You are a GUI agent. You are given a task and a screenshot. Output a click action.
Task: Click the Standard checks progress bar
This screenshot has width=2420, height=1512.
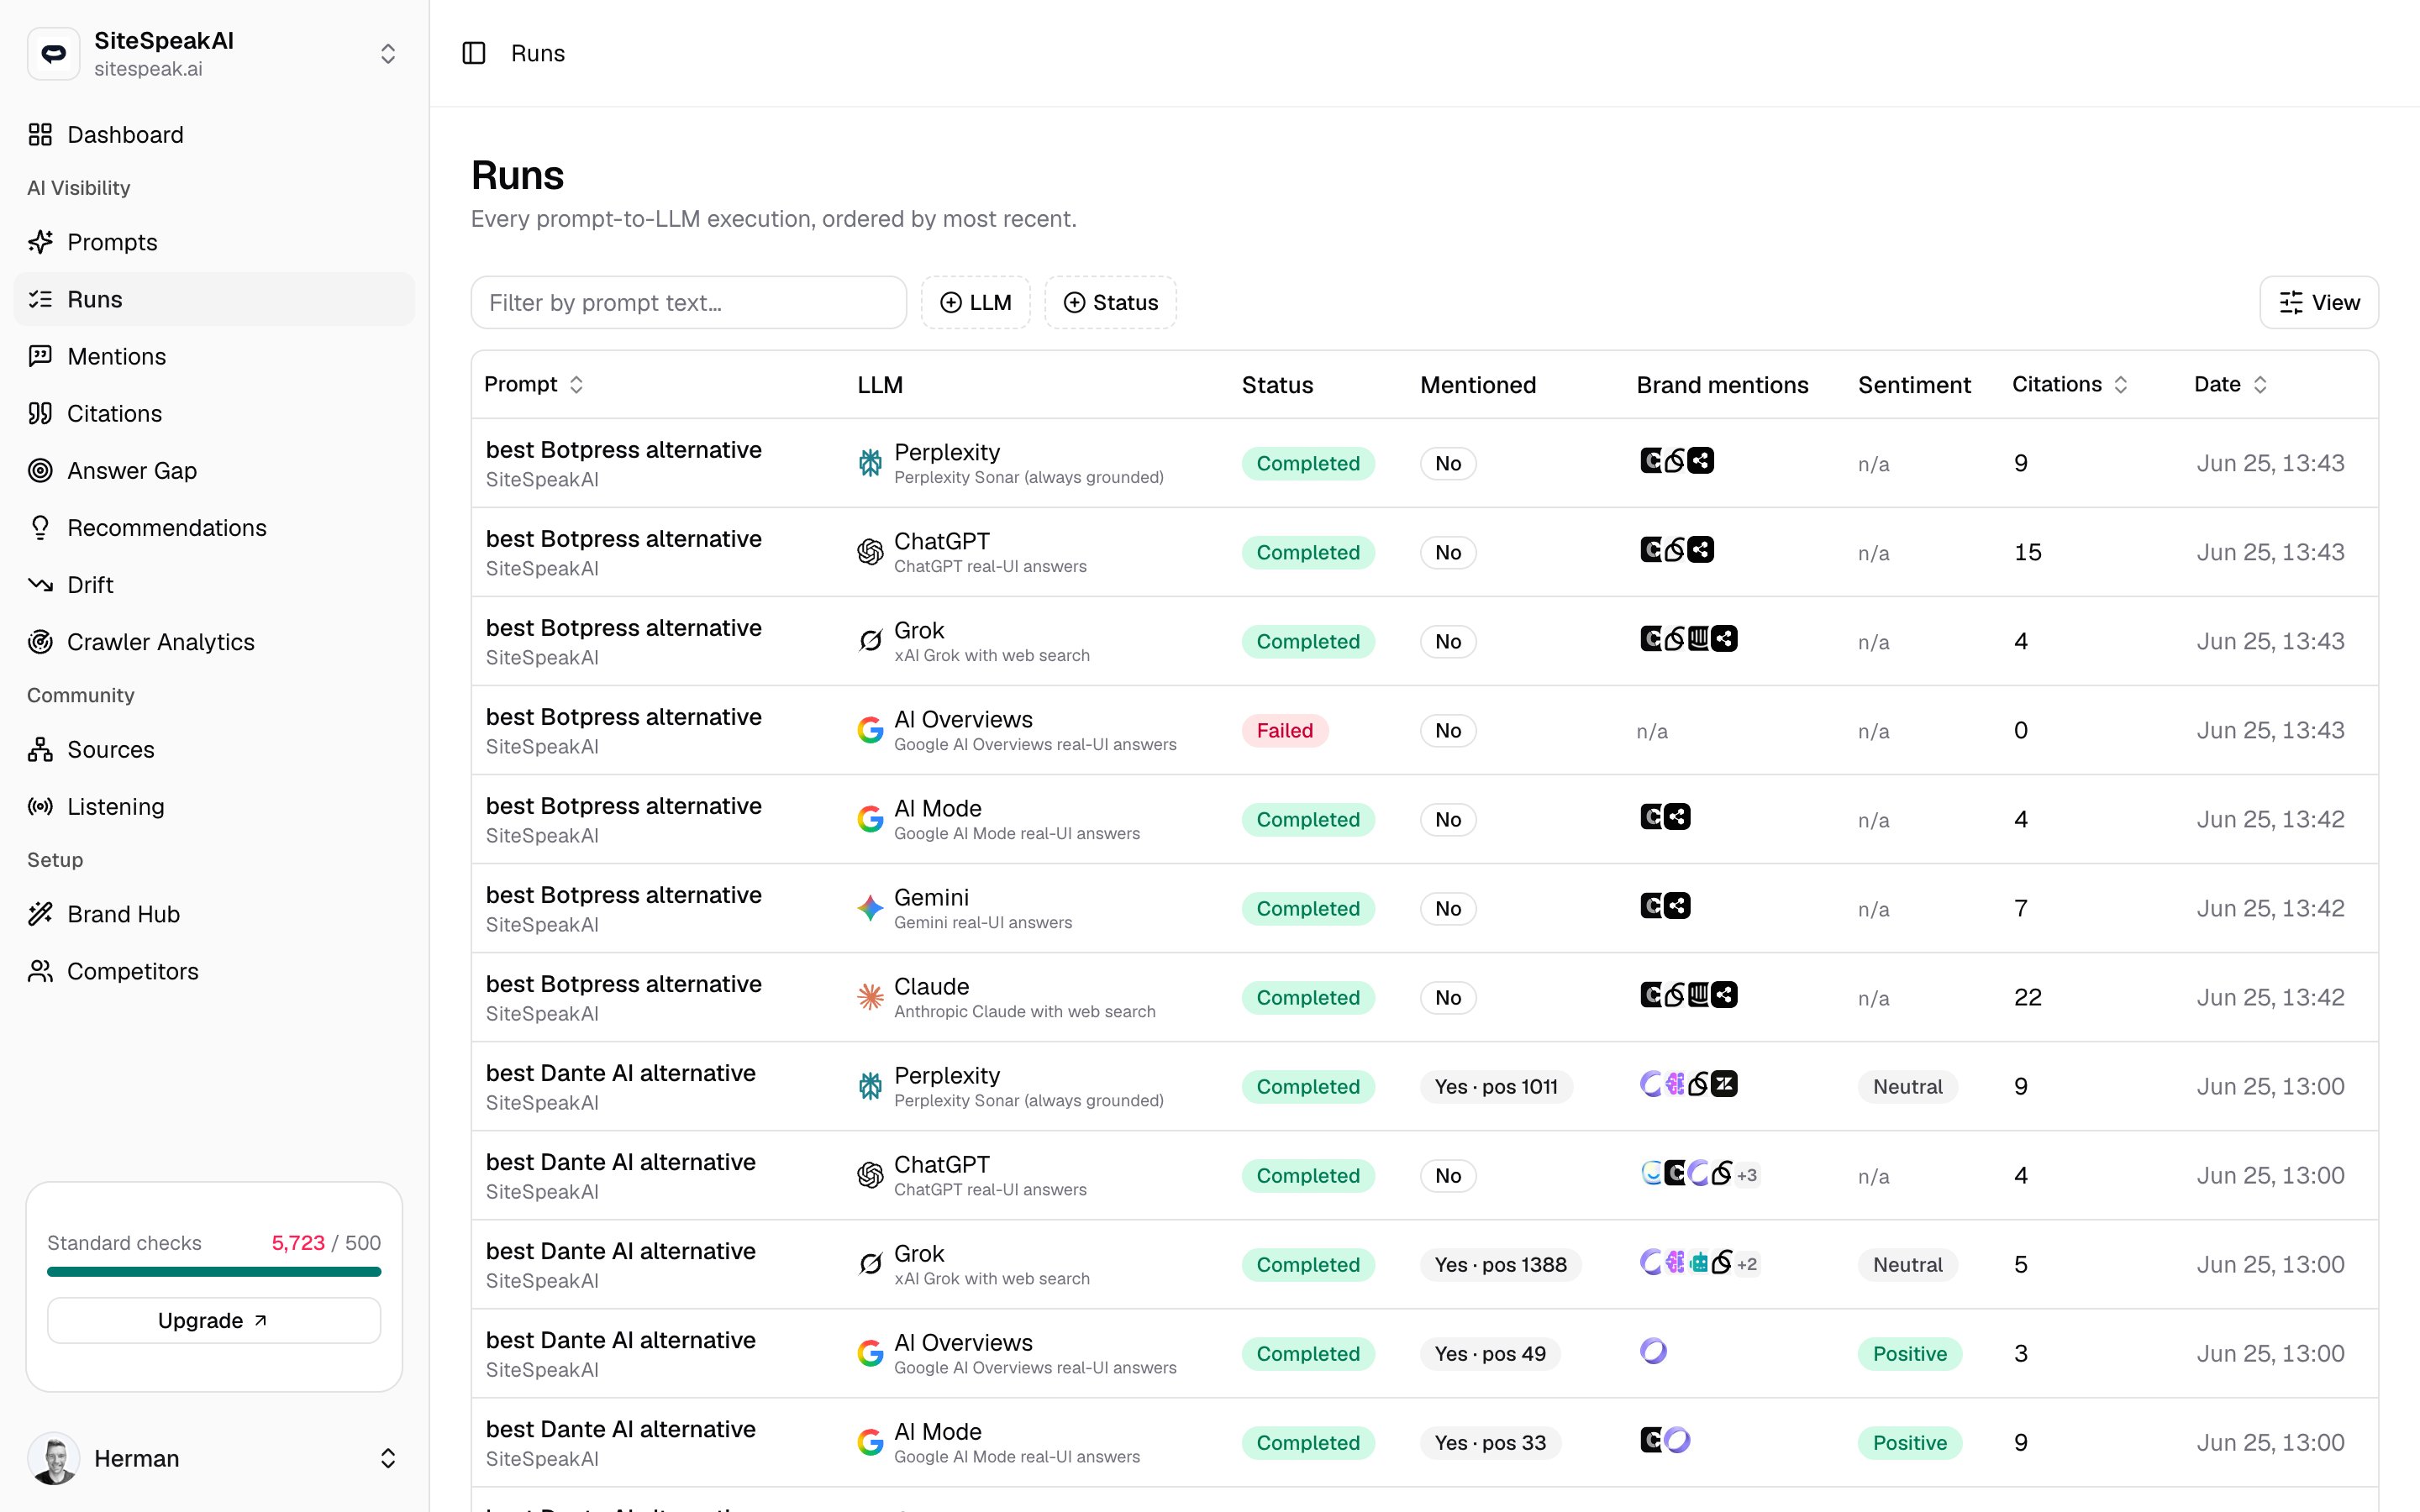point(214,1272)
